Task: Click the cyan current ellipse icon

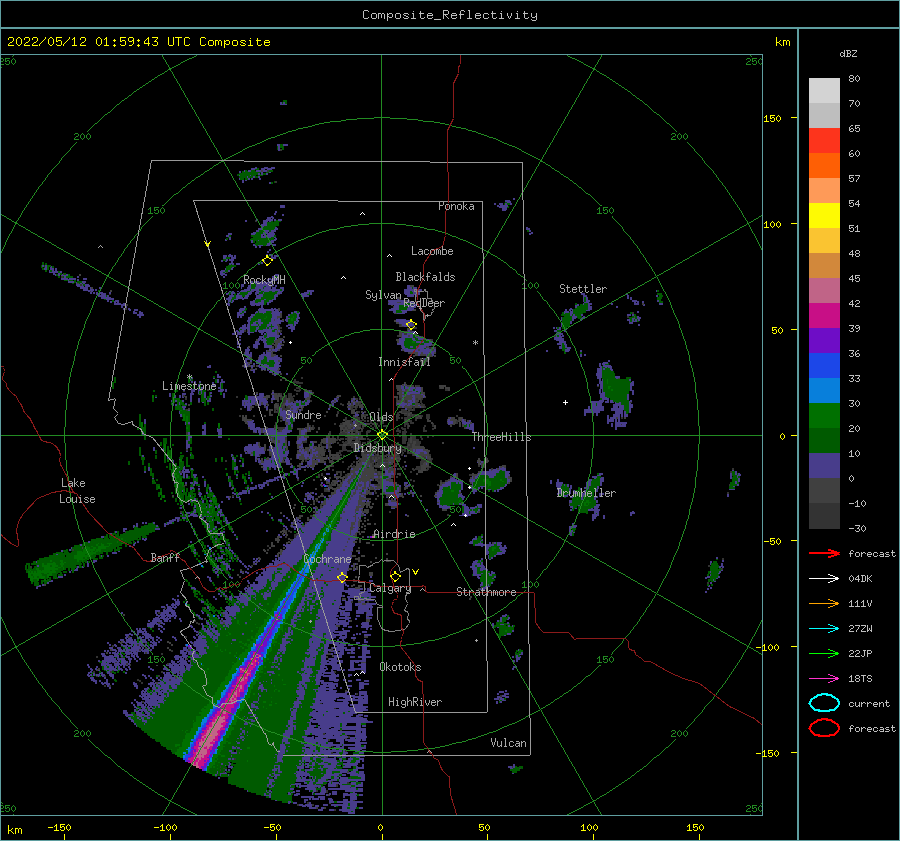Action: tap(824, 703)
